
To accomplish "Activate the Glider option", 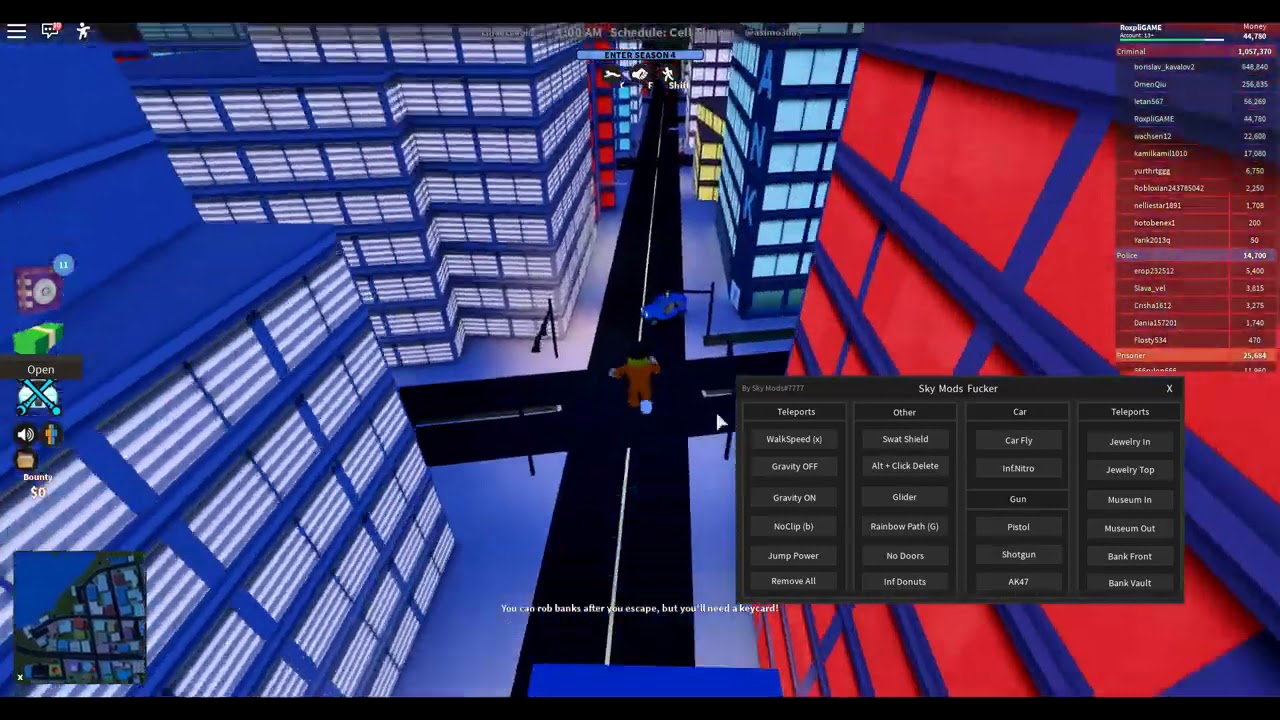I will (x=905, y=497).
